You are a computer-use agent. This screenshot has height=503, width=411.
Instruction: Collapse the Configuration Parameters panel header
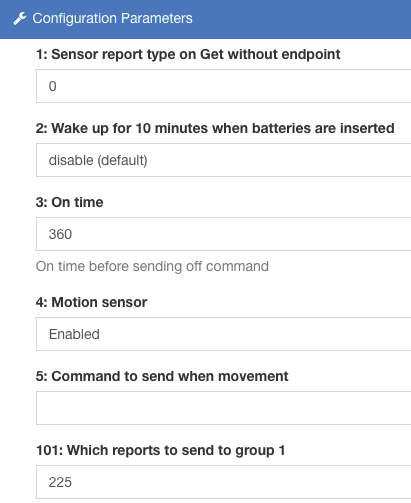point(205,19)
